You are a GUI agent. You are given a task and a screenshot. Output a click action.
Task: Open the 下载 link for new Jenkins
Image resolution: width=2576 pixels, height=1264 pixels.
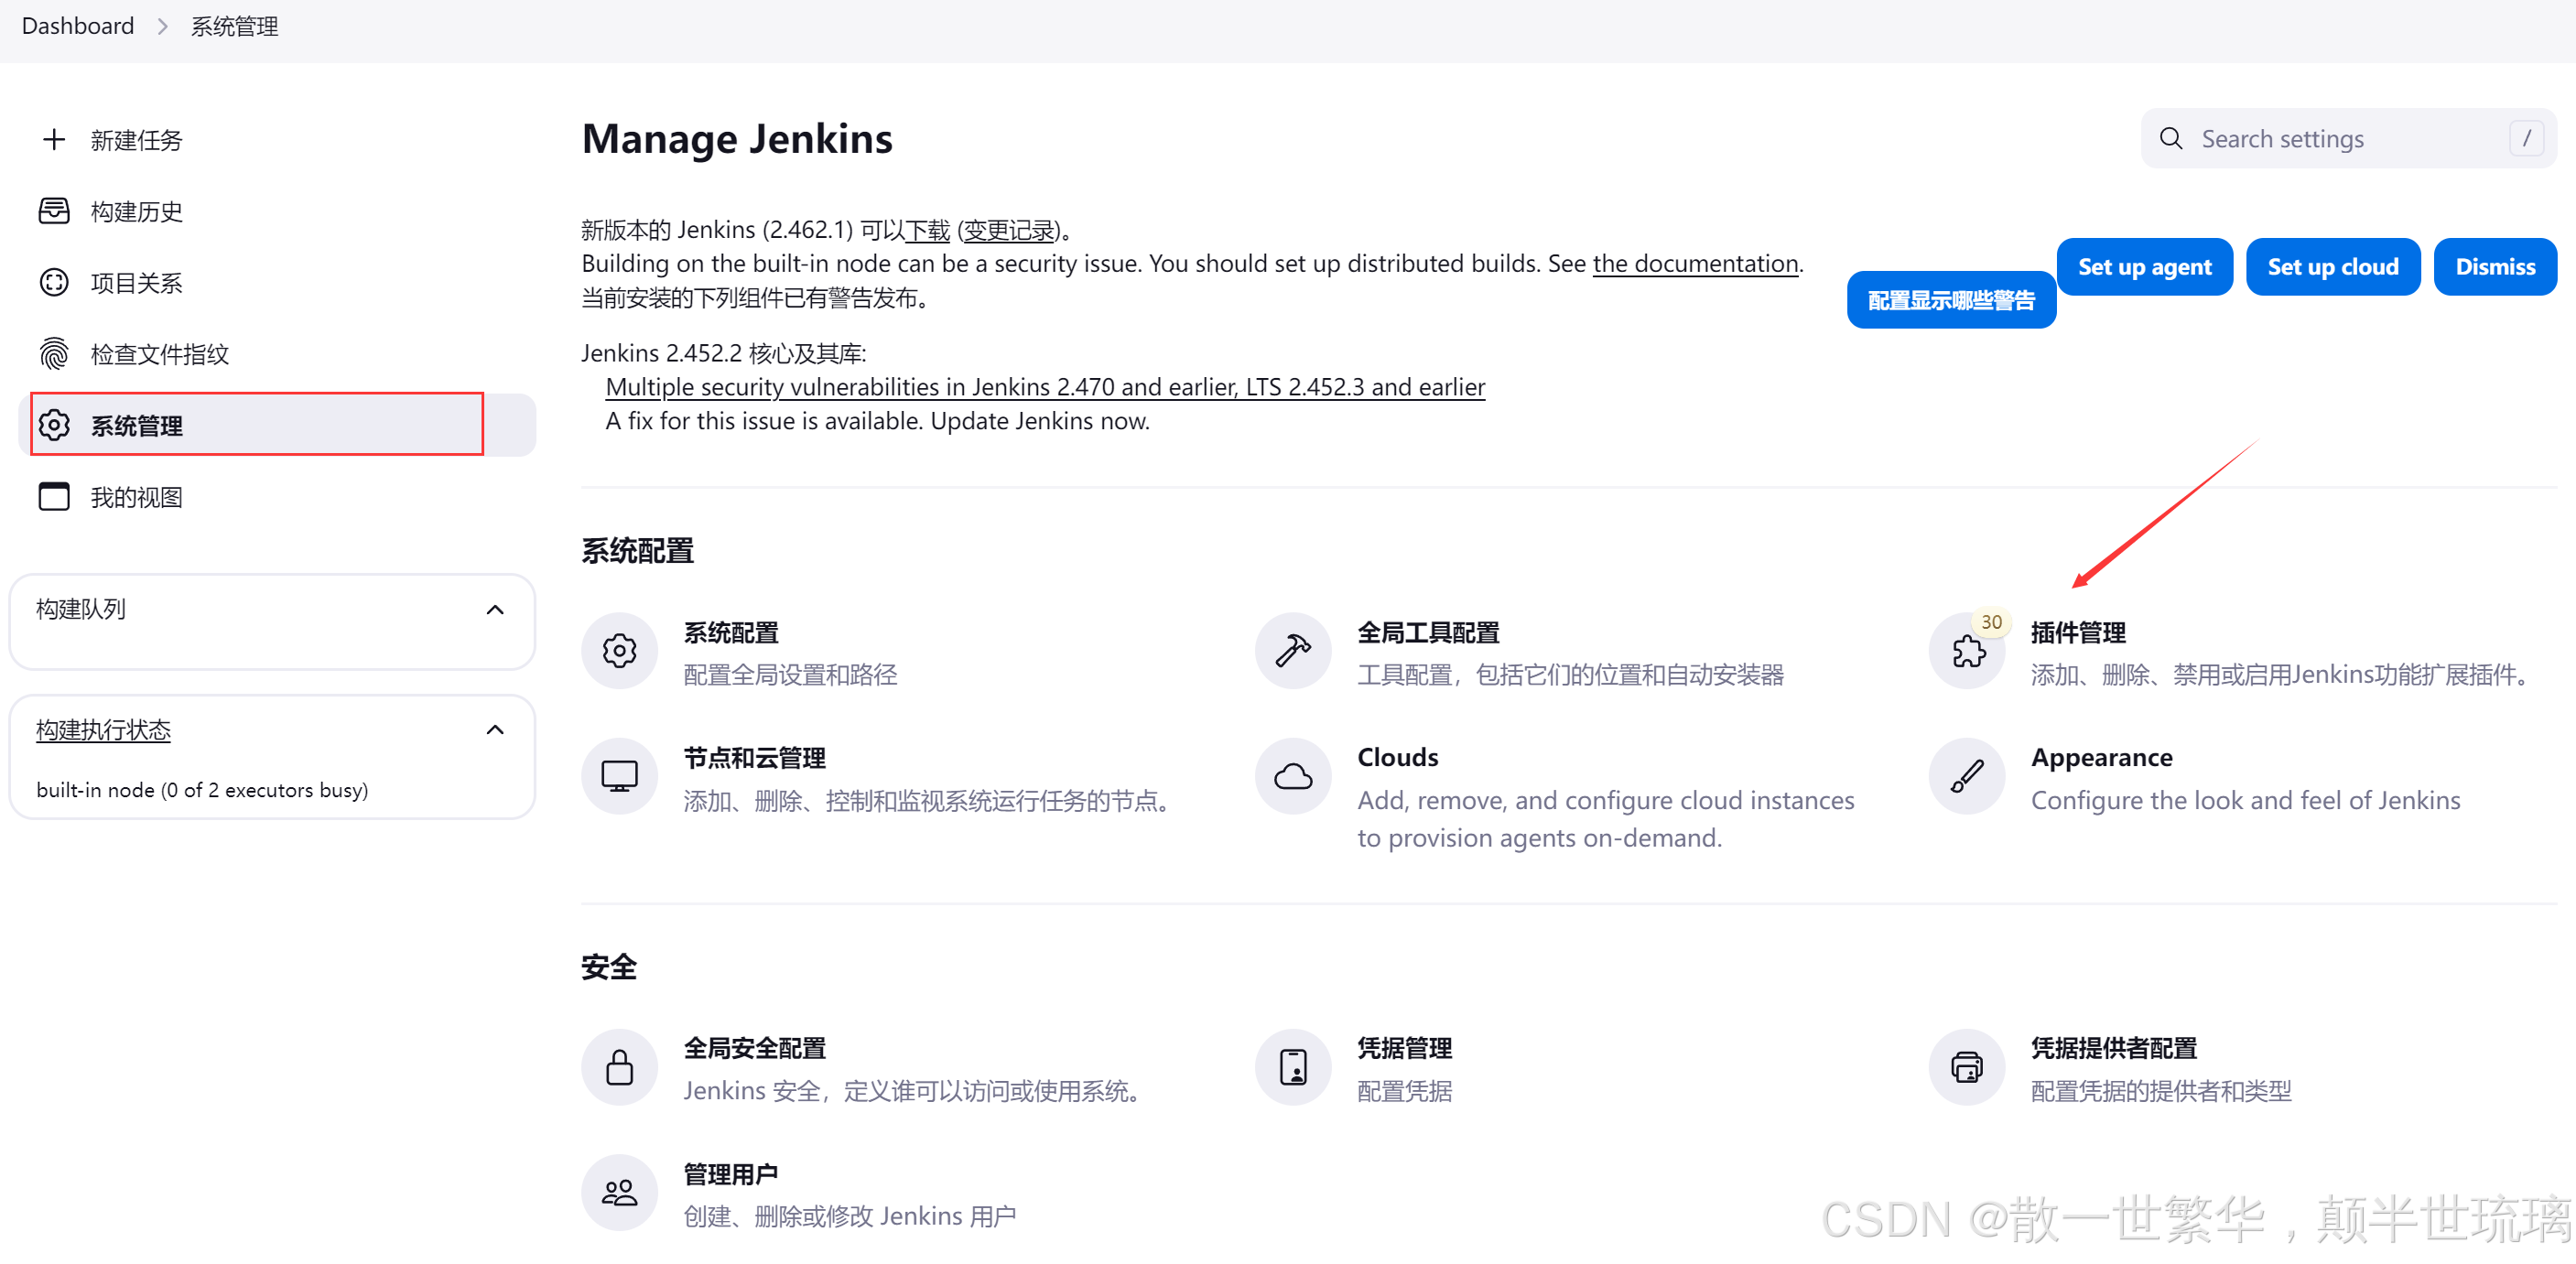(x=927, y=230)
